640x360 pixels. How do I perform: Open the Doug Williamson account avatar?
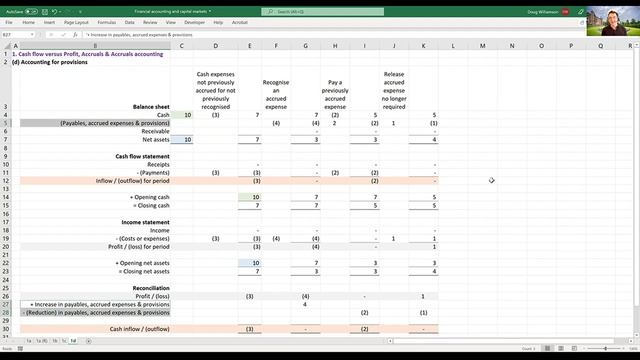coord(565,12)
